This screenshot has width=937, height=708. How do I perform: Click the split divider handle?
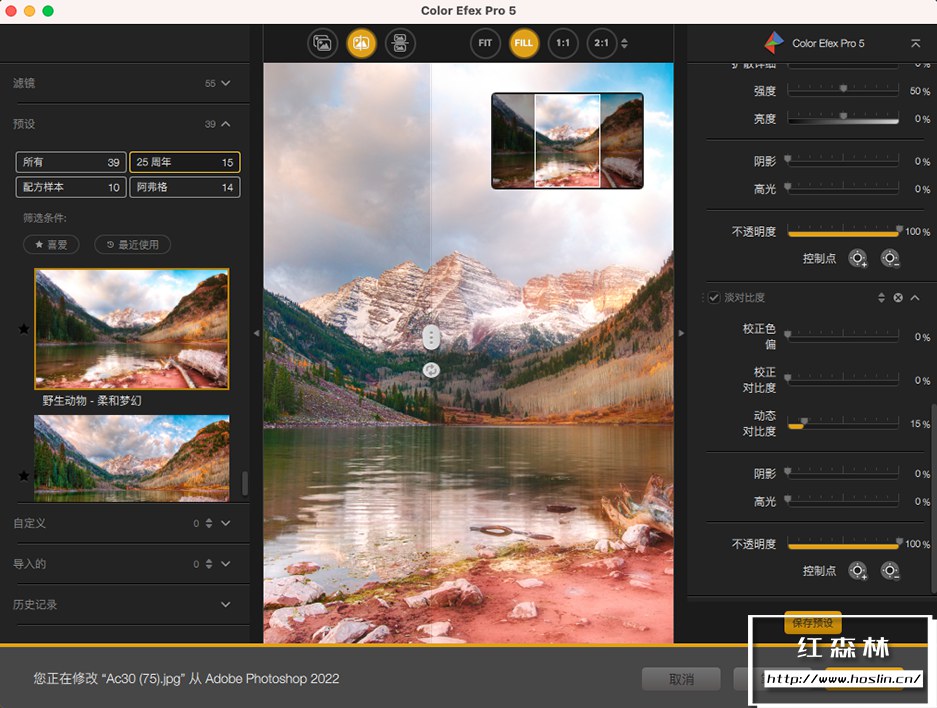431,338
